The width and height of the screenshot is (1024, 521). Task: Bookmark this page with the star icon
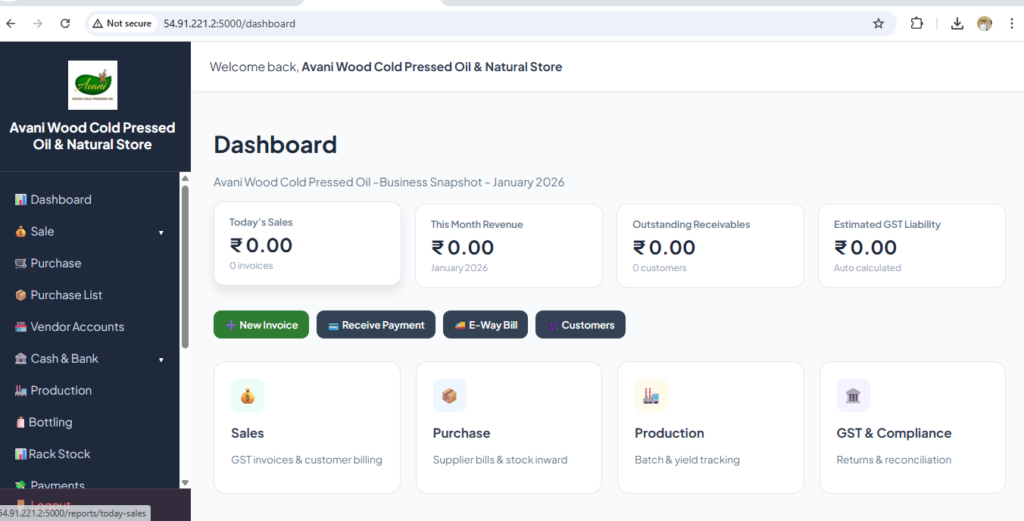pyautogui.click(x=878, y=24)
